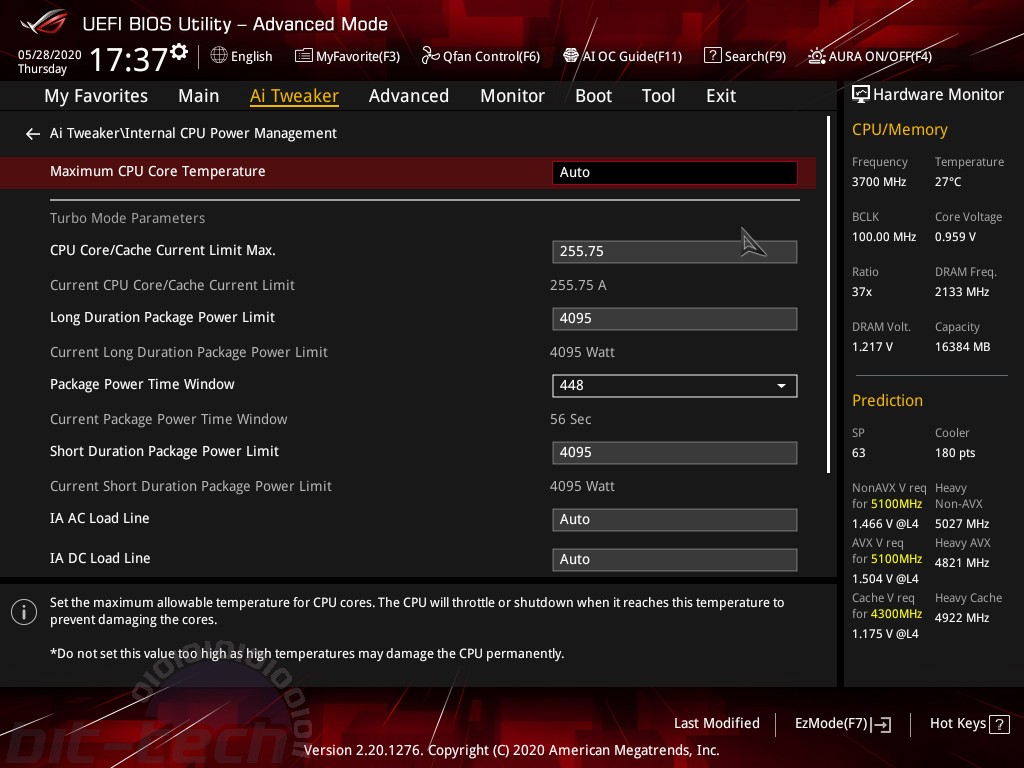Image resolution: width=1024 pixels, height=768 pixels.
Task: Click the Package Power Time Window label
Action: [142, 384]
